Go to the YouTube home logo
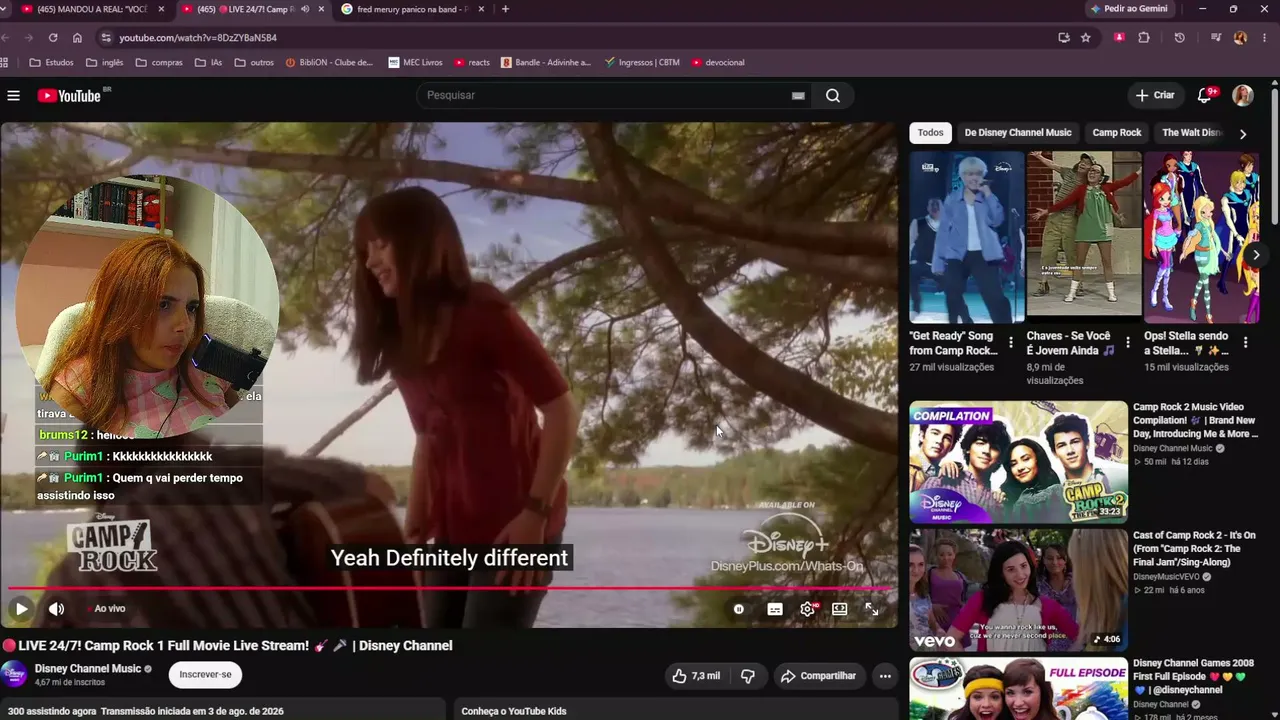The width and height of the screenshot is (1280, 720). [x=69, y=96]
